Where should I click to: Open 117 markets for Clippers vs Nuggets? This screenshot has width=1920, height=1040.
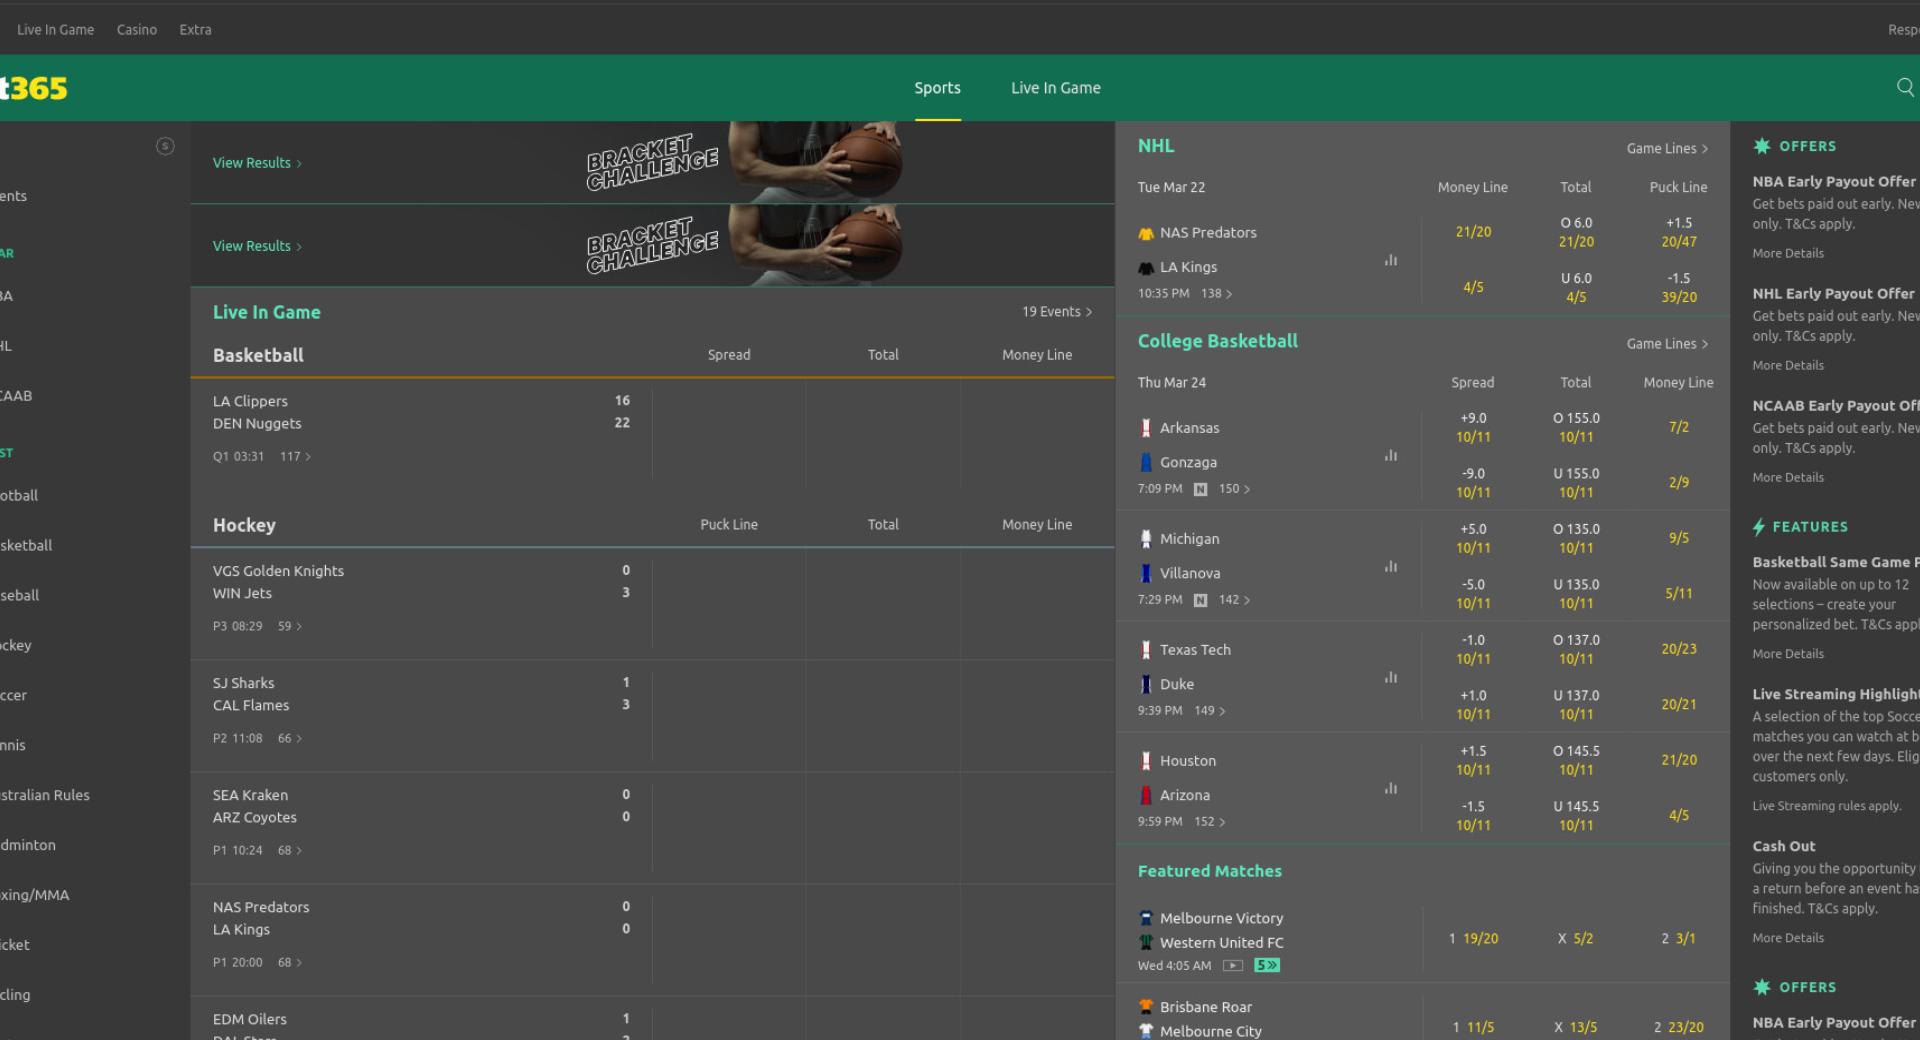295,457
